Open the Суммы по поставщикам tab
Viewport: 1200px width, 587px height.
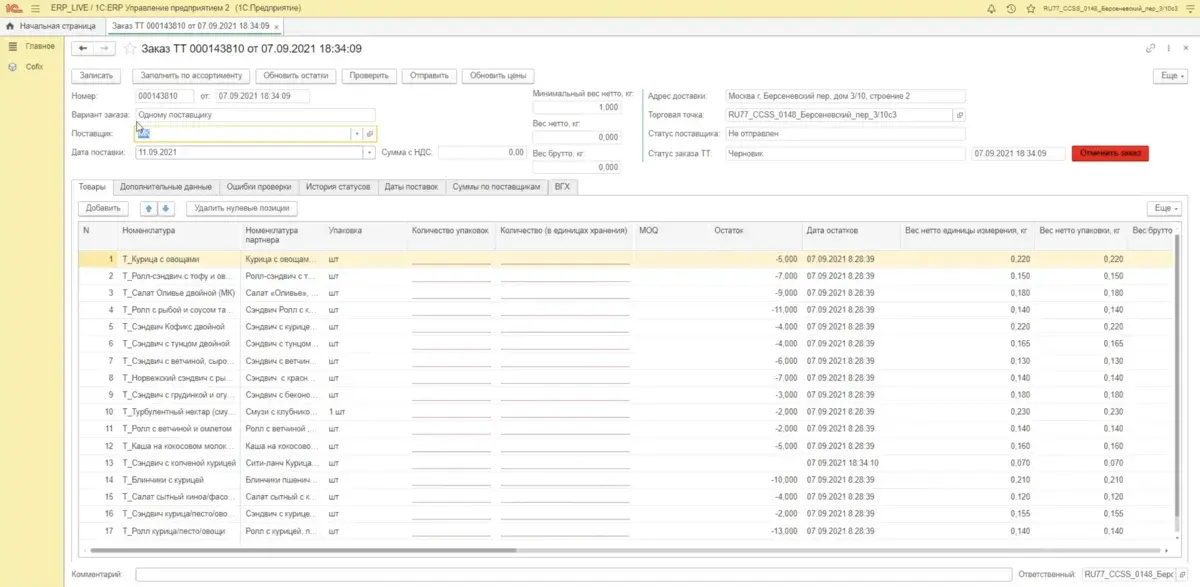point(496,187)
